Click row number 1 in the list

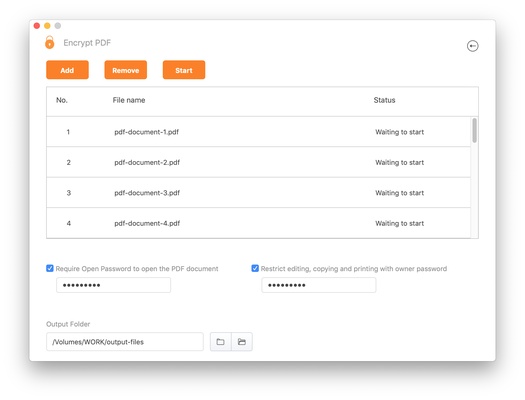(68, 132)
